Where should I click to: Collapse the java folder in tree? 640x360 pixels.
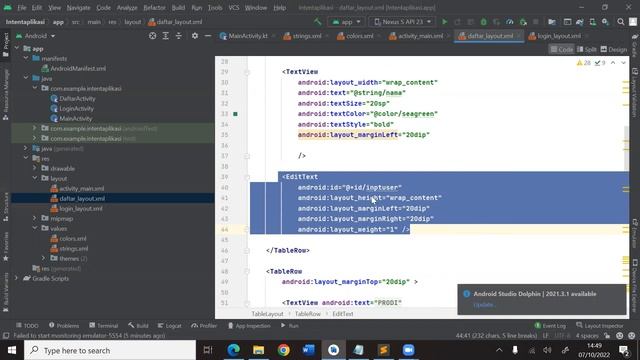(x=26, y=78)
